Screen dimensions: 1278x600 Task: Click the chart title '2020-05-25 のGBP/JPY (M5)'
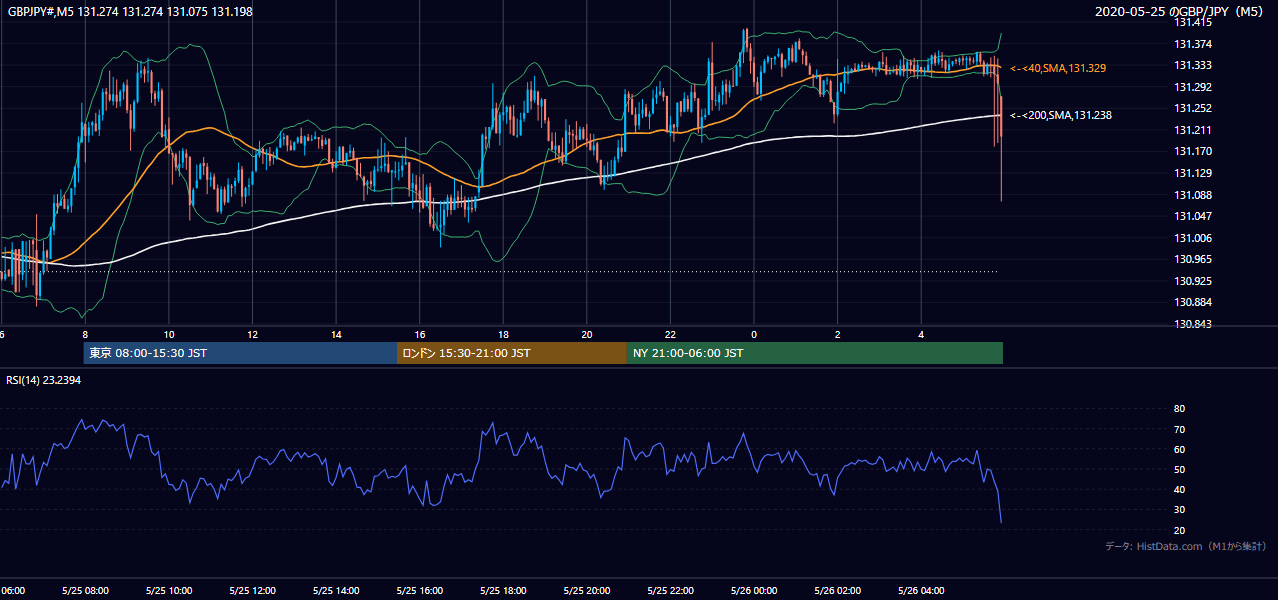(x=1181, y=11)
